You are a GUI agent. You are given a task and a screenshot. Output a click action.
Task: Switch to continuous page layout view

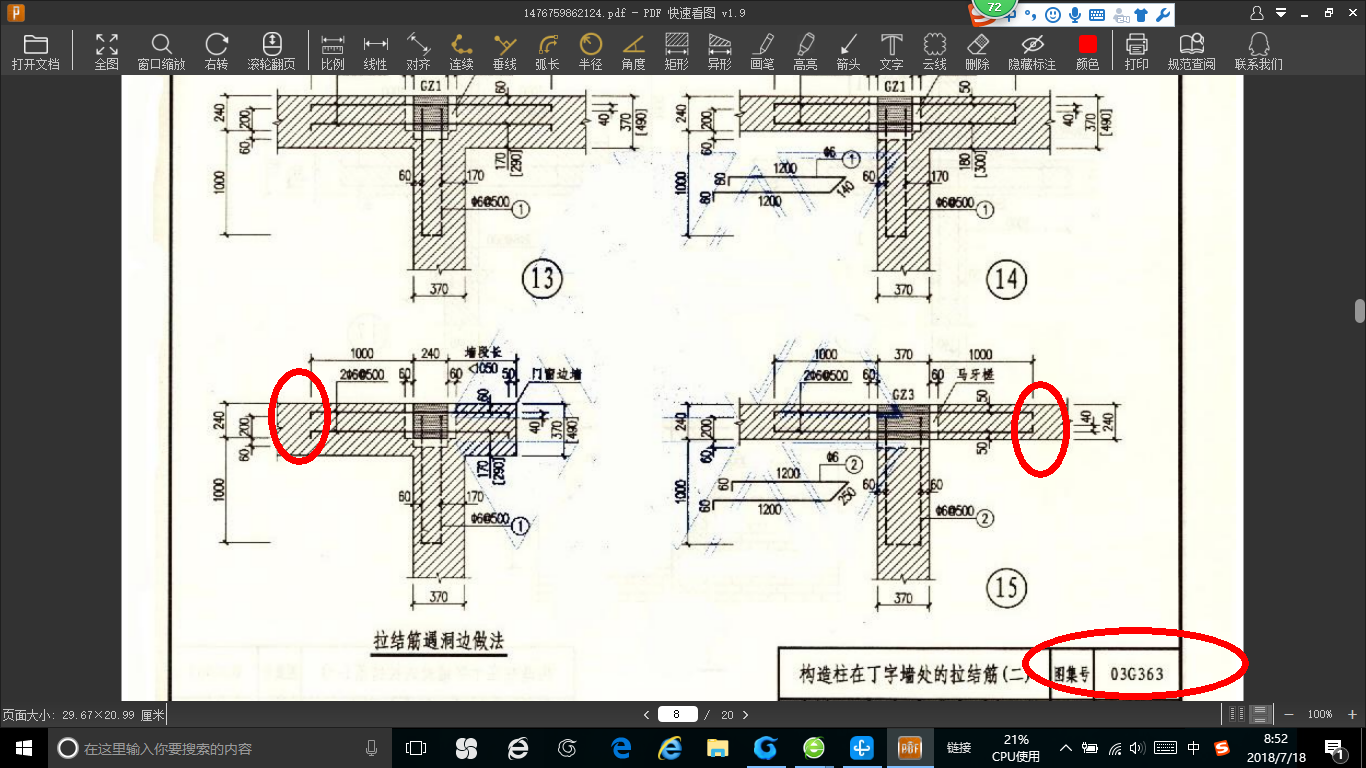coord(1260,714)
